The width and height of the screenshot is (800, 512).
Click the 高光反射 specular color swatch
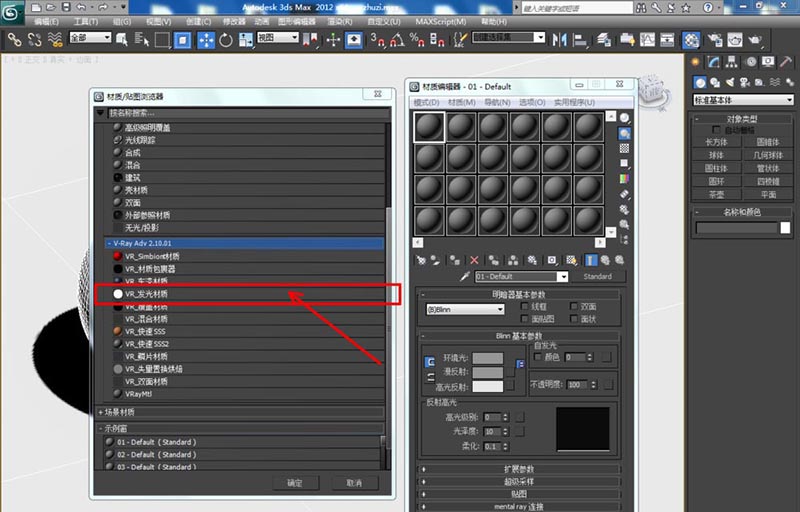click(x=488, y=387)
